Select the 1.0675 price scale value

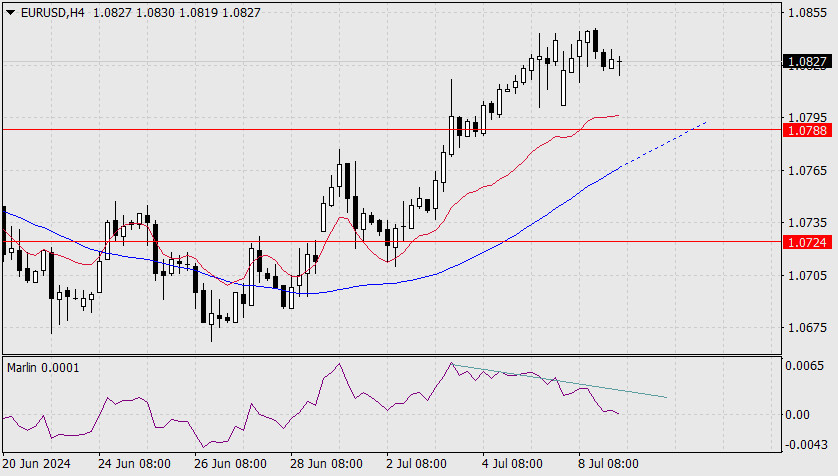(x=807, y=327)
